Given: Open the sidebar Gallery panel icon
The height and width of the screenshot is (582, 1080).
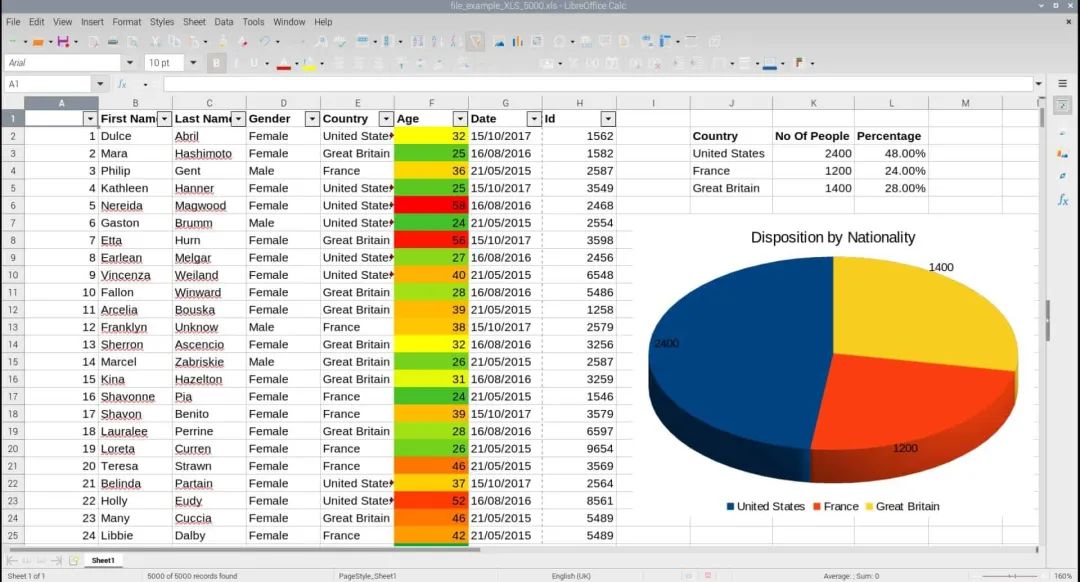Looking at the screenshot, I should 1063,154.
